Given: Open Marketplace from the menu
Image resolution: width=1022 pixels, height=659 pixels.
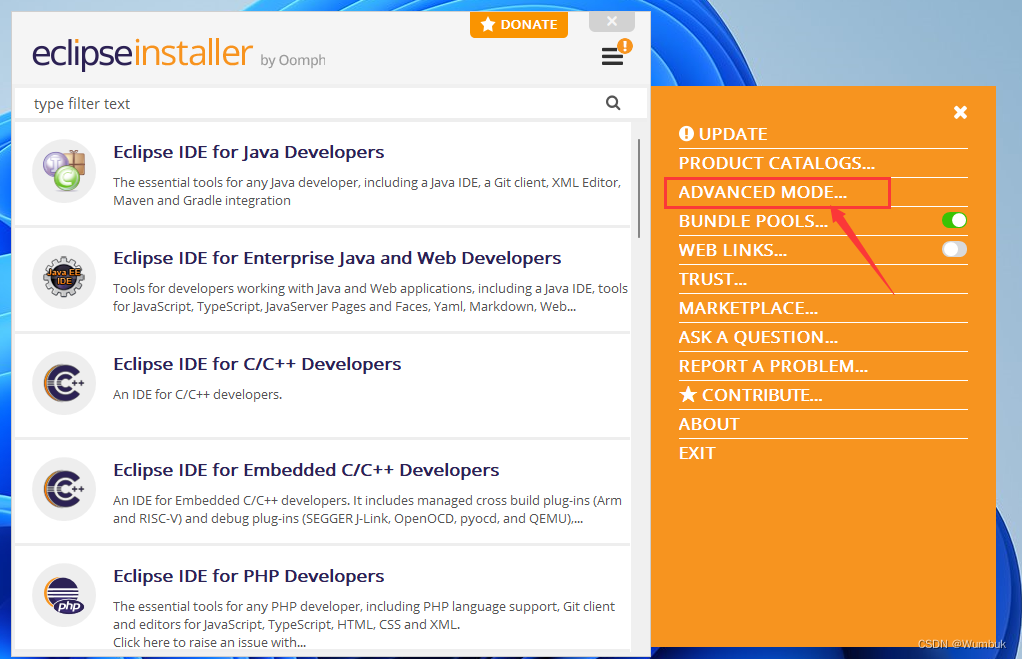Looking at the screenshot, I should [x=748, y=308].
